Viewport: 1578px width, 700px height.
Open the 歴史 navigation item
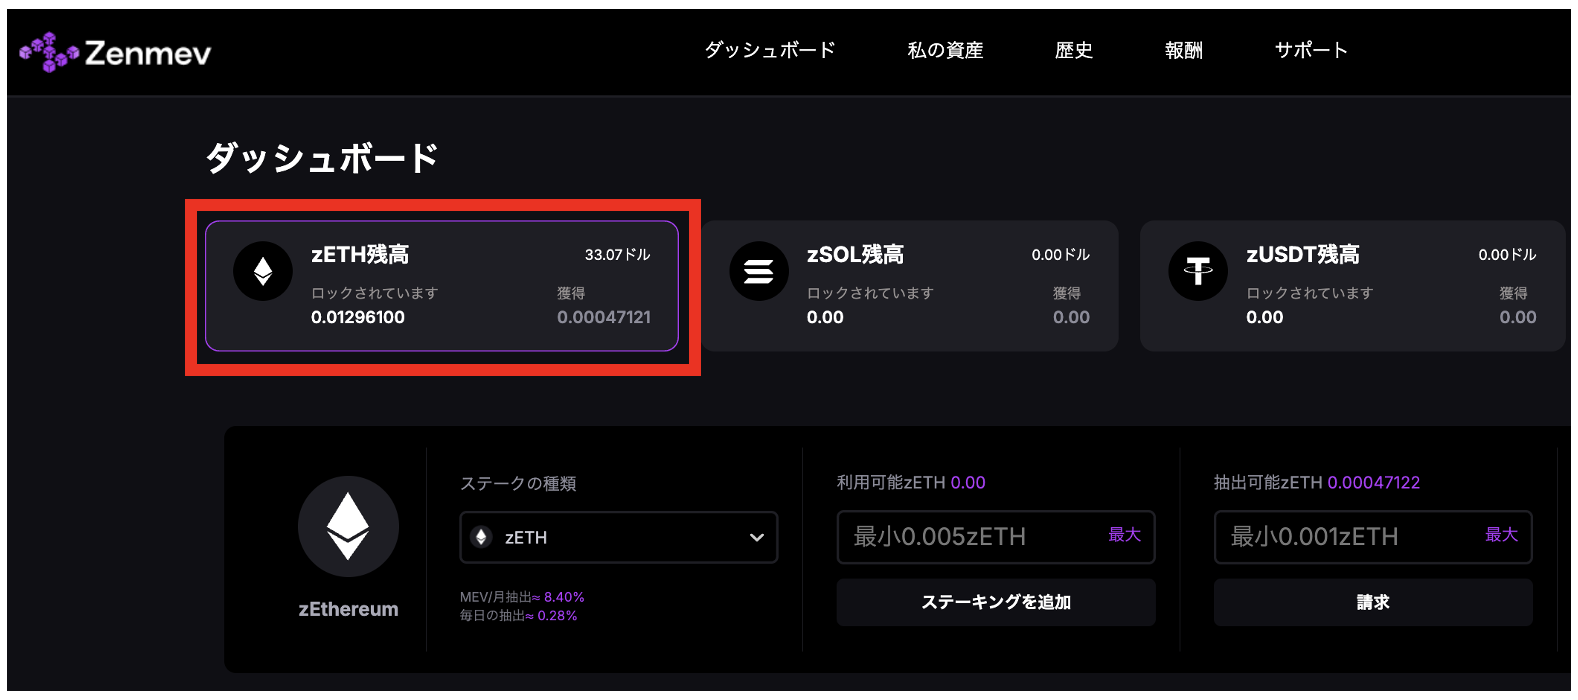click(x=1073, y=50)
